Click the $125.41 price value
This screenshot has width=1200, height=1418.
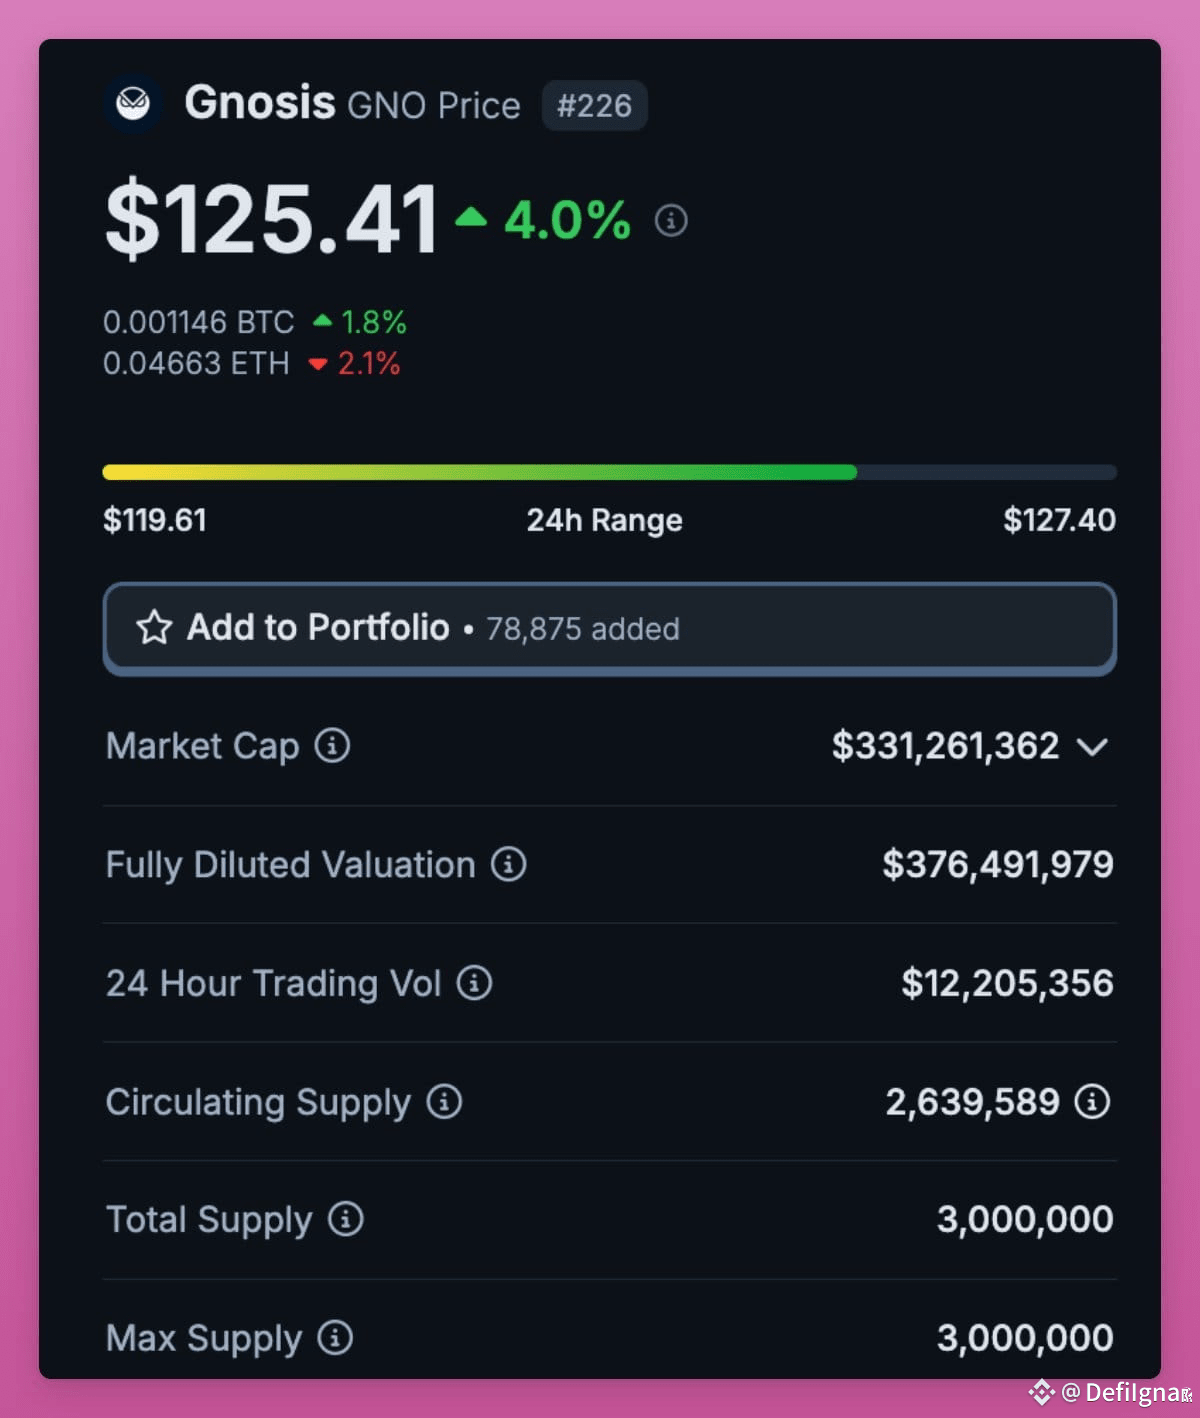tap(271, 219)
